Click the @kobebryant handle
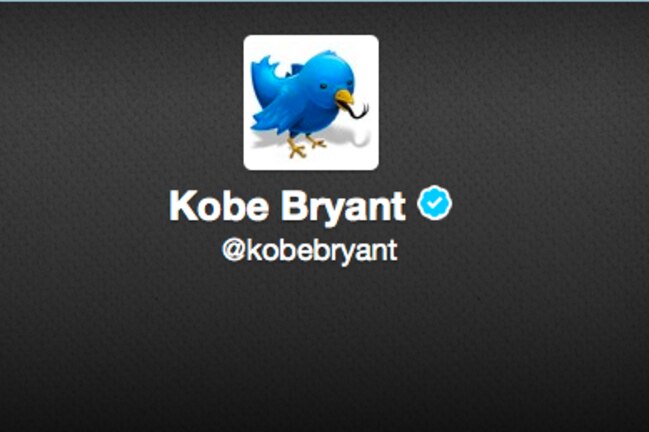This screenshot has width=649, height=432. pos(310,250)
